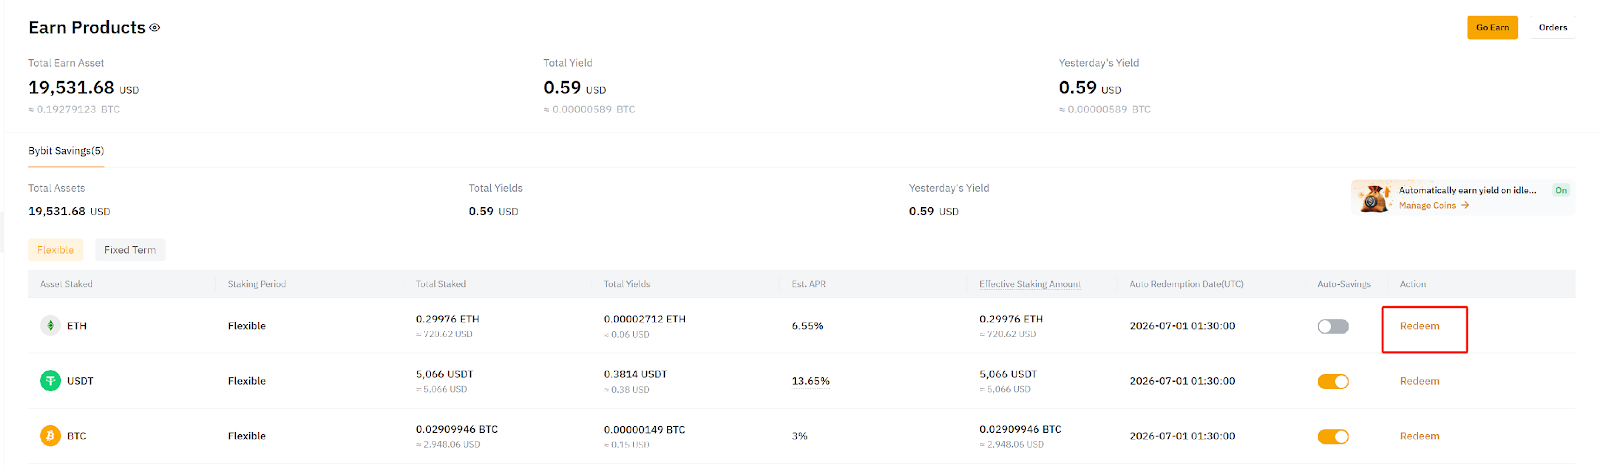Viewport: 1600px width, 466px height.
Task: Redeem the USDT savings
Action: click(1420, 381)
